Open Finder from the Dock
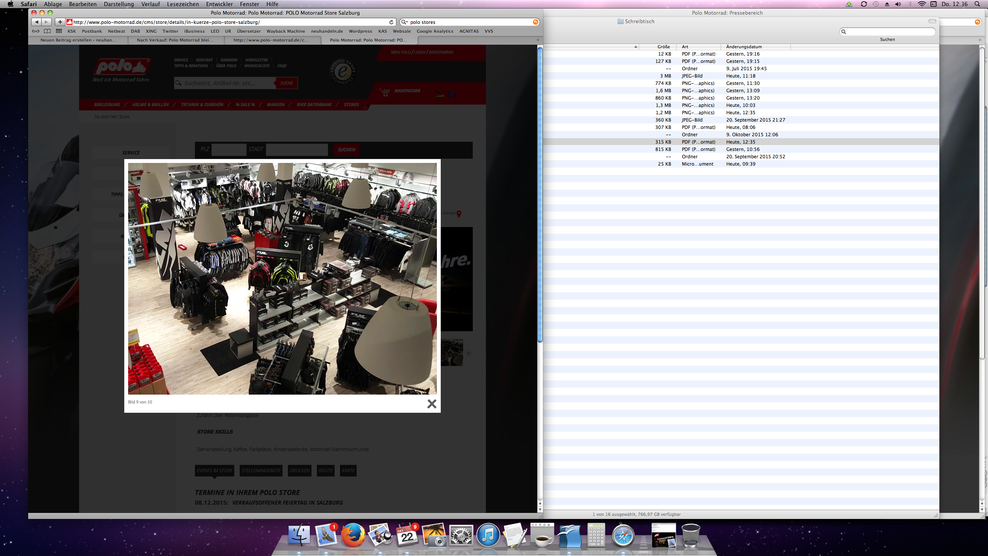Screen dimensions: 988x556 [299, 535]
